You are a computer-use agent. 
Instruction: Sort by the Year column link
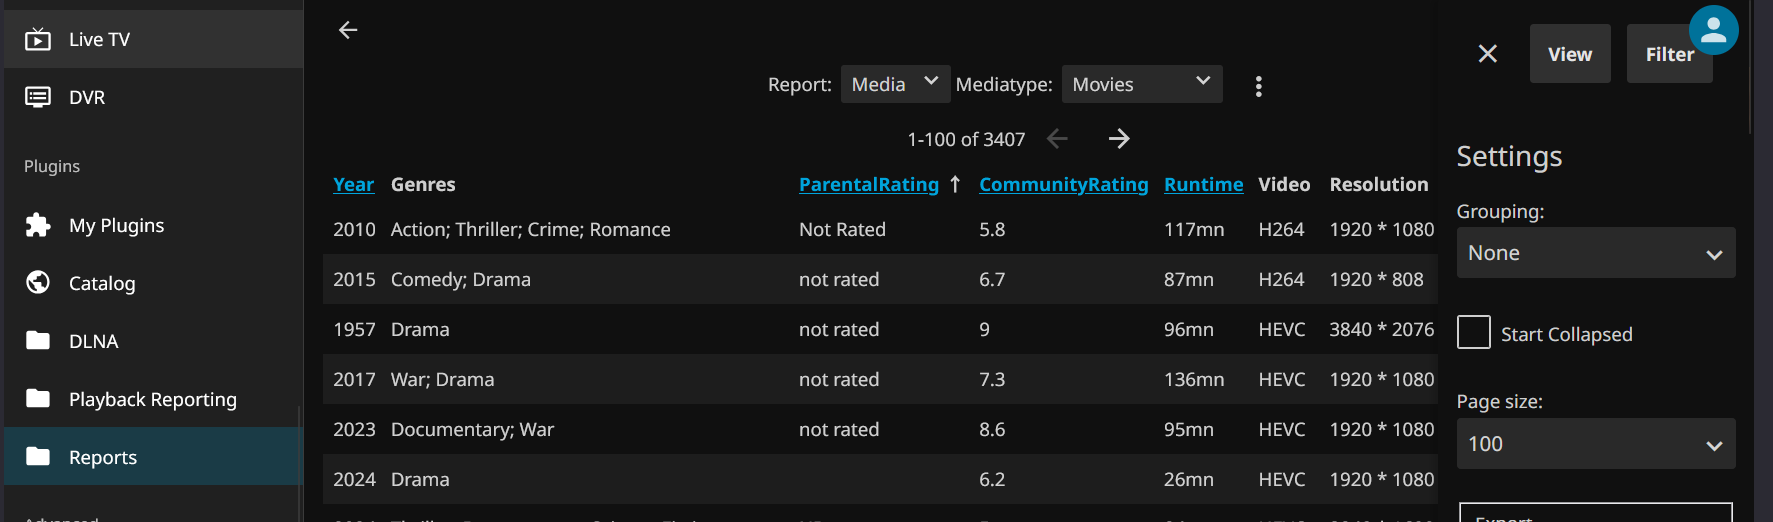353,184
